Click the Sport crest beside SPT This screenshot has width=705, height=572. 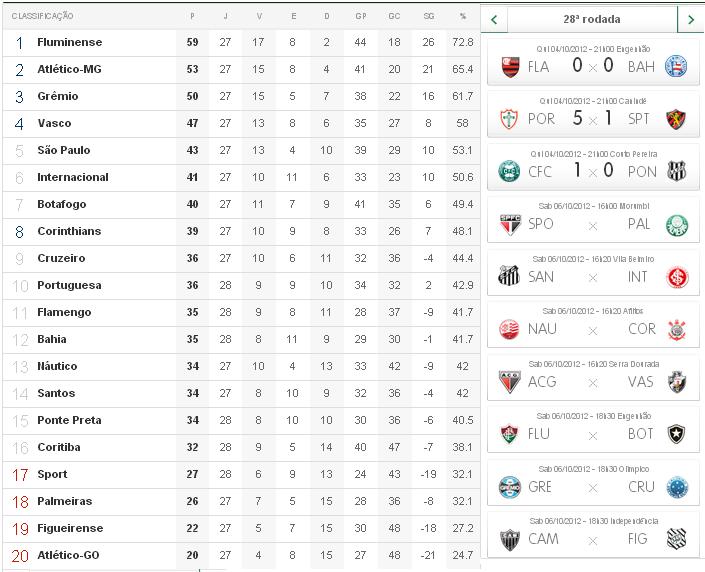coord(676,119)
